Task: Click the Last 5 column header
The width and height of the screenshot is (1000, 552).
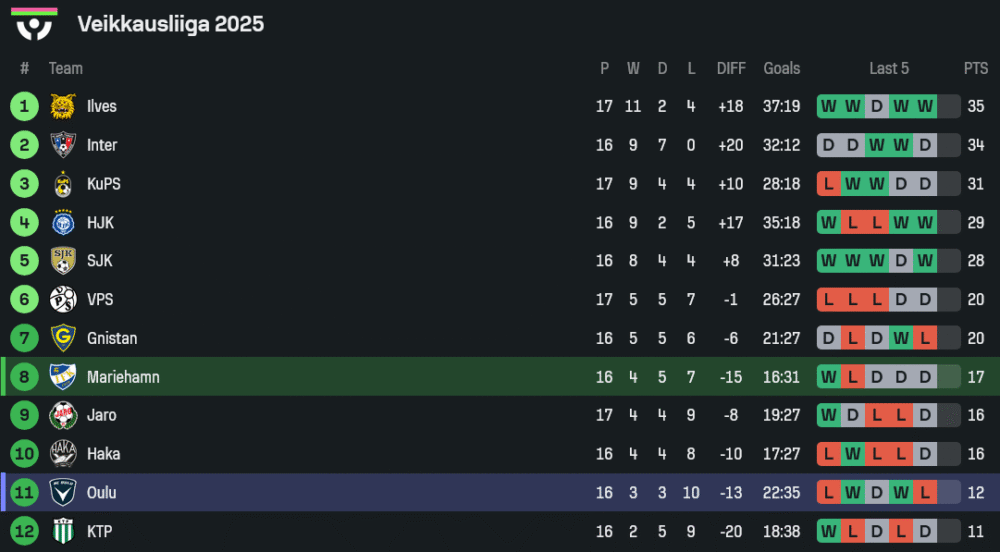Action: click(889, 68)
